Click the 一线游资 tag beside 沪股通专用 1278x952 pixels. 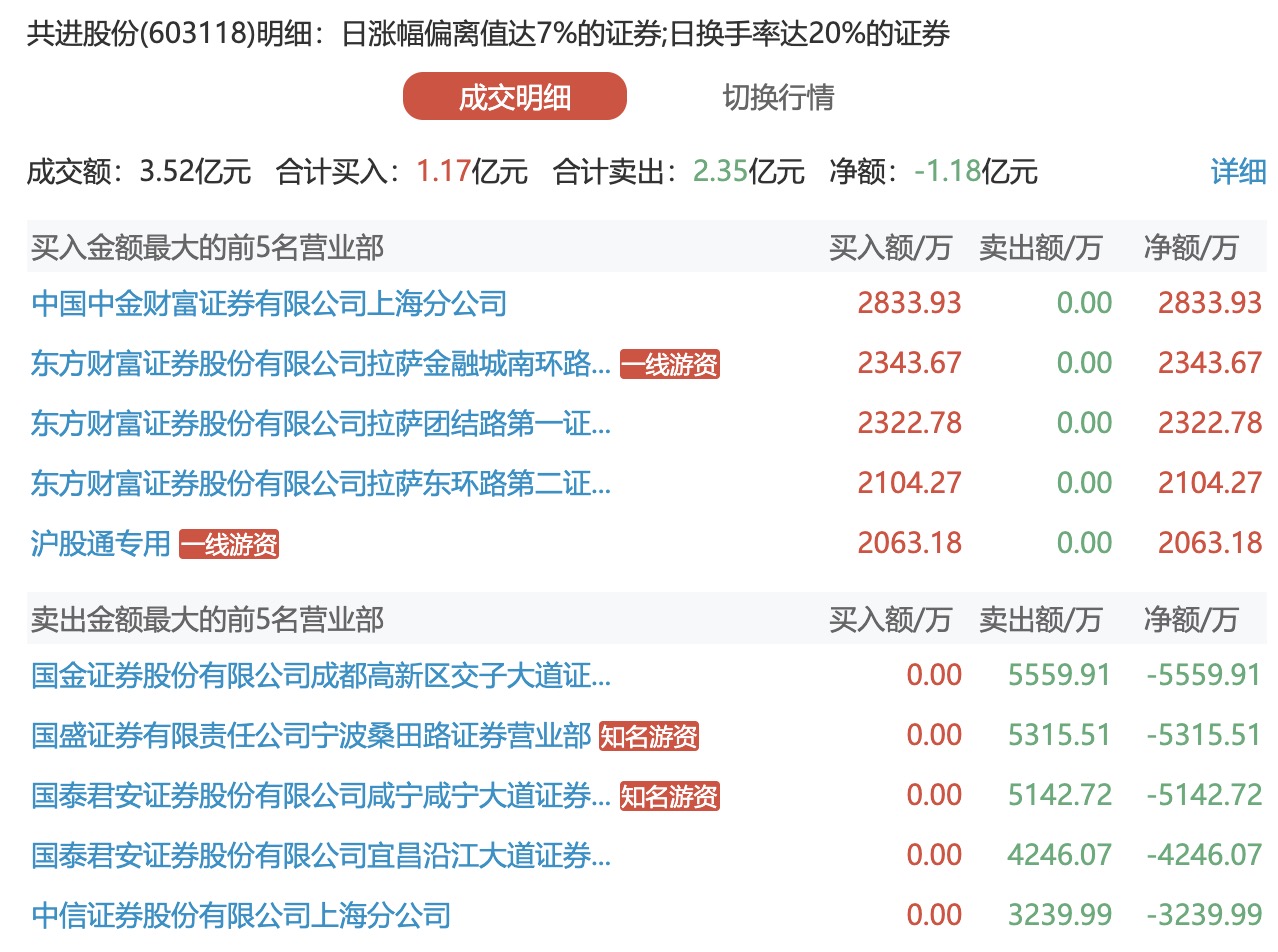[x=229, y=544]
